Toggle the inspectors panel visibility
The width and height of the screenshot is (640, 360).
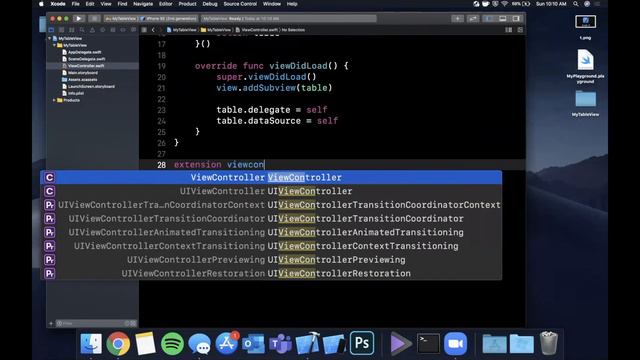(516, 19)
